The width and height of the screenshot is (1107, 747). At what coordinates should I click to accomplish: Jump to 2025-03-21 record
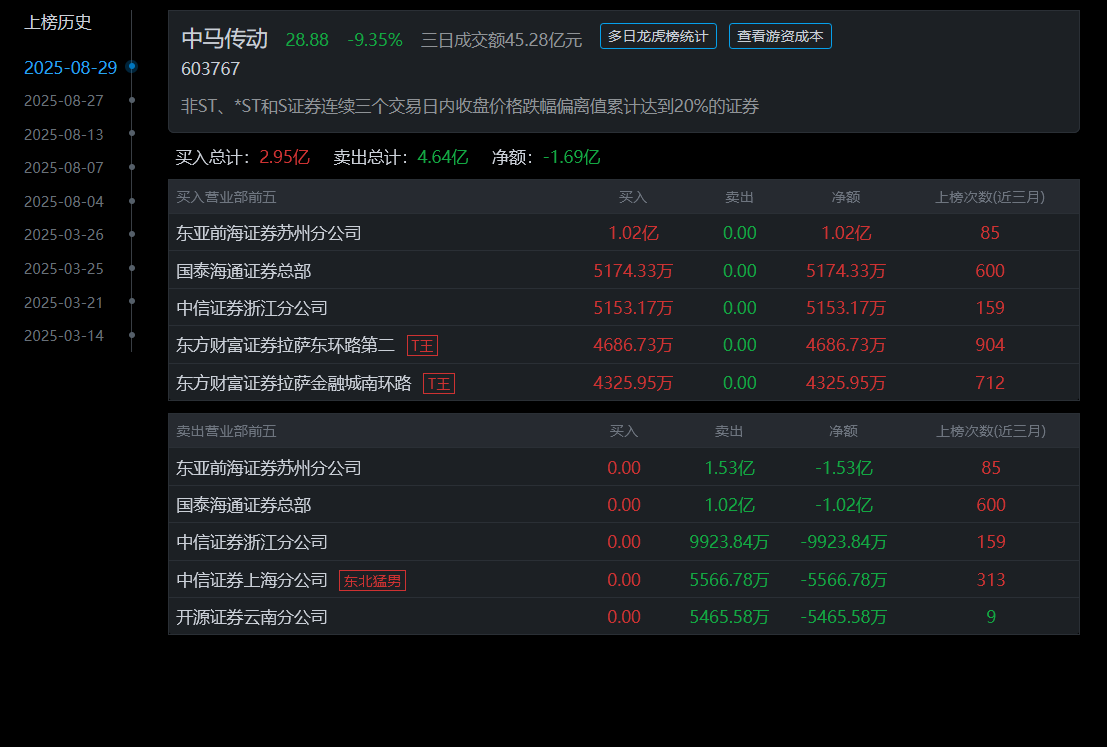coord(64,303)
